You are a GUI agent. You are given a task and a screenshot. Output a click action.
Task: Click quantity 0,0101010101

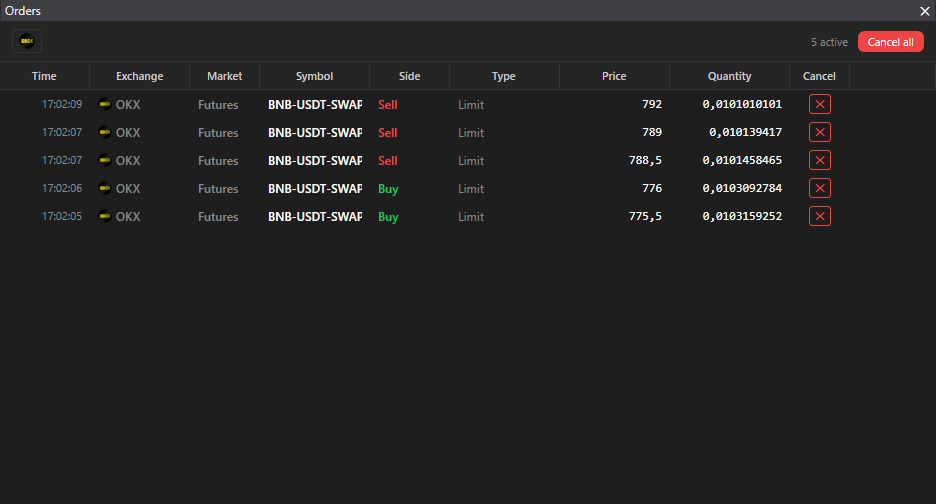point(742,104)
